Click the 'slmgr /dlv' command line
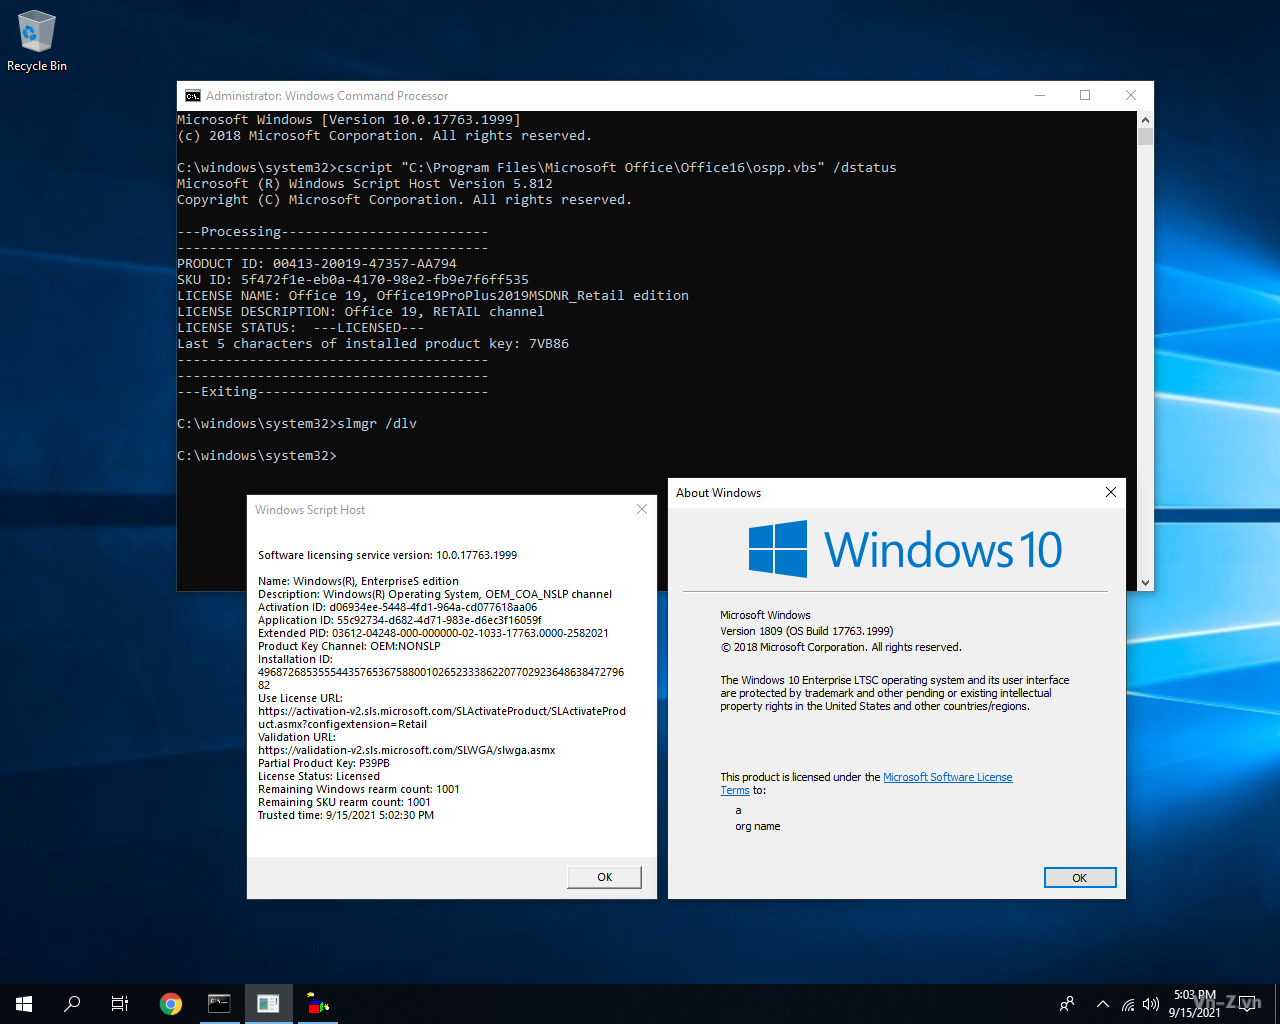Image resolution: width=1280 pixels, height=1024 pixels. point(297,424)
